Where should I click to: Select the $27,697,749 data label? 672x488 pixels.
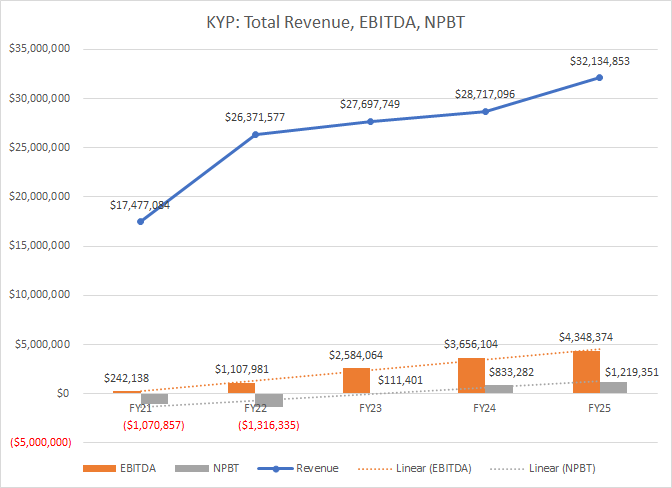(373, 104)
